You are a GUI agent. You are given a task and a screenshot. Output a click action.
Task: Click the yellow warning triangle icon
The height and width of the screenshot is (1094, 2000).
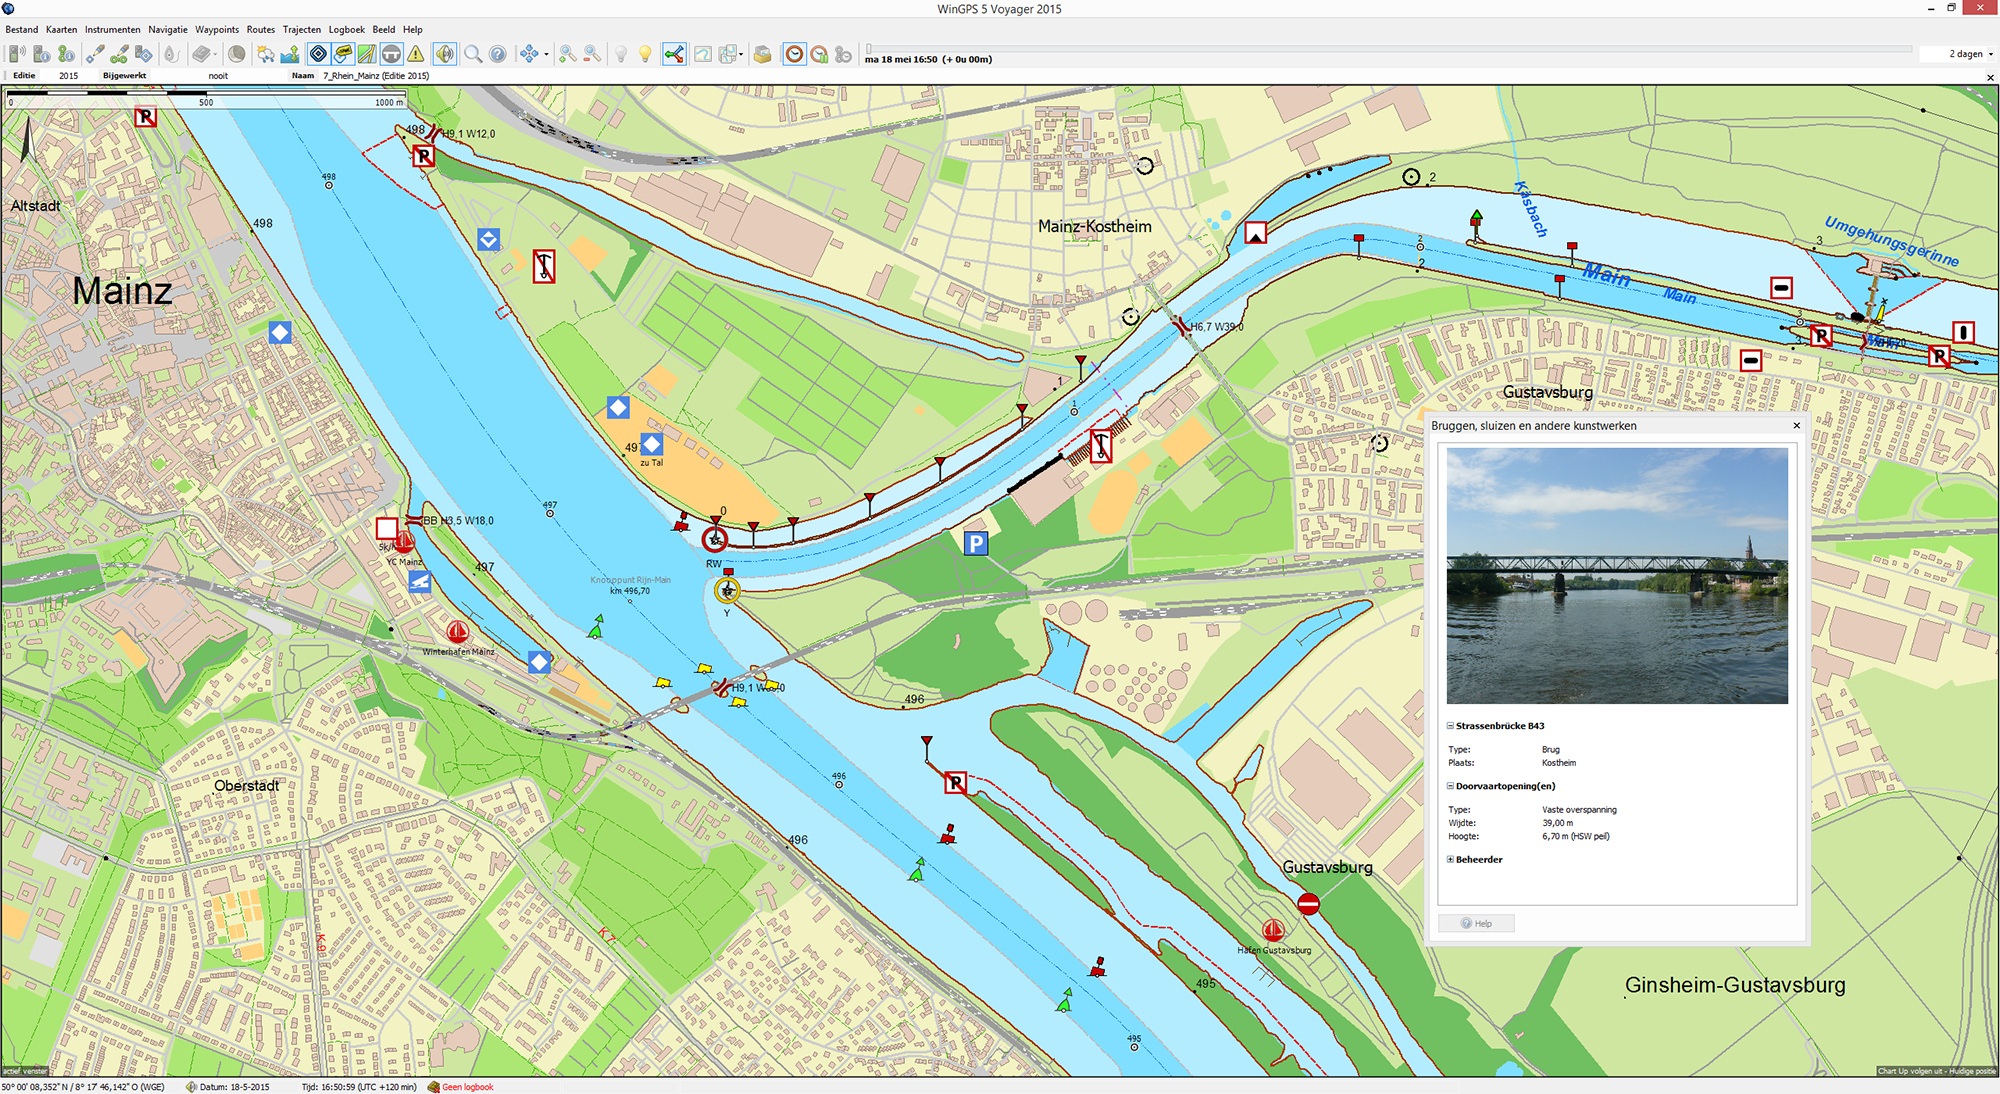click(x=416, y=54)
